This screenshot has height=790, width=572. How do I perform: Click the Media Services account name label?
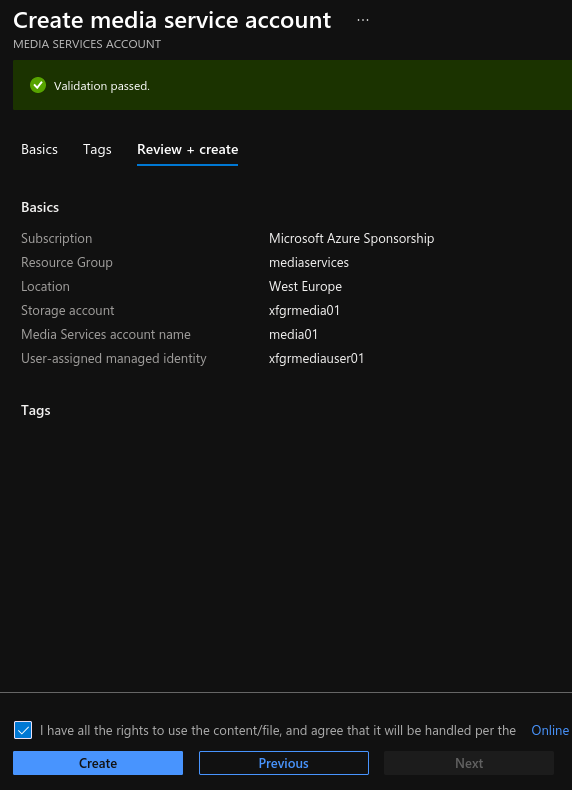(x=106, y=335)
